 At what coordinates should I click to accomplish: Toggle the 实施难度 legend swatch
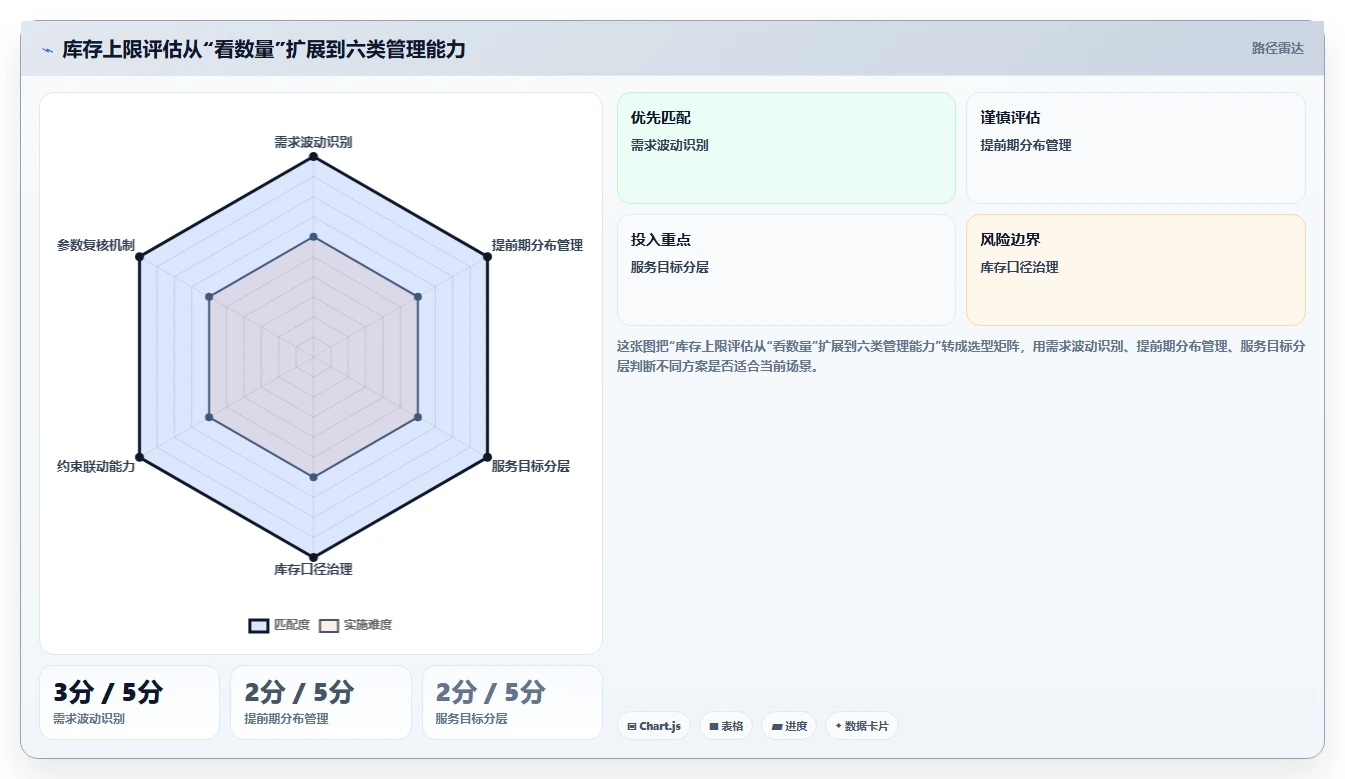(329, 625)
